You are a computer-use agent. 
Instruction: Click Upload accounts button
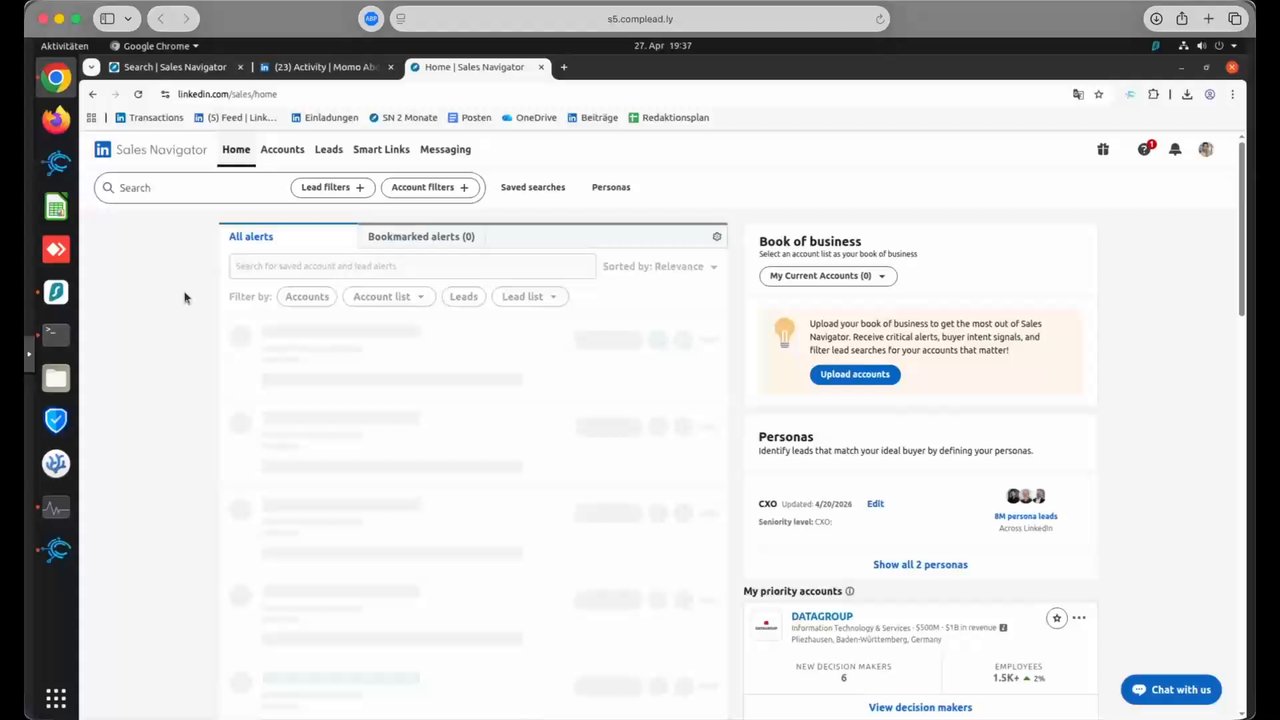pyautogui.click(x=855, y=374)
